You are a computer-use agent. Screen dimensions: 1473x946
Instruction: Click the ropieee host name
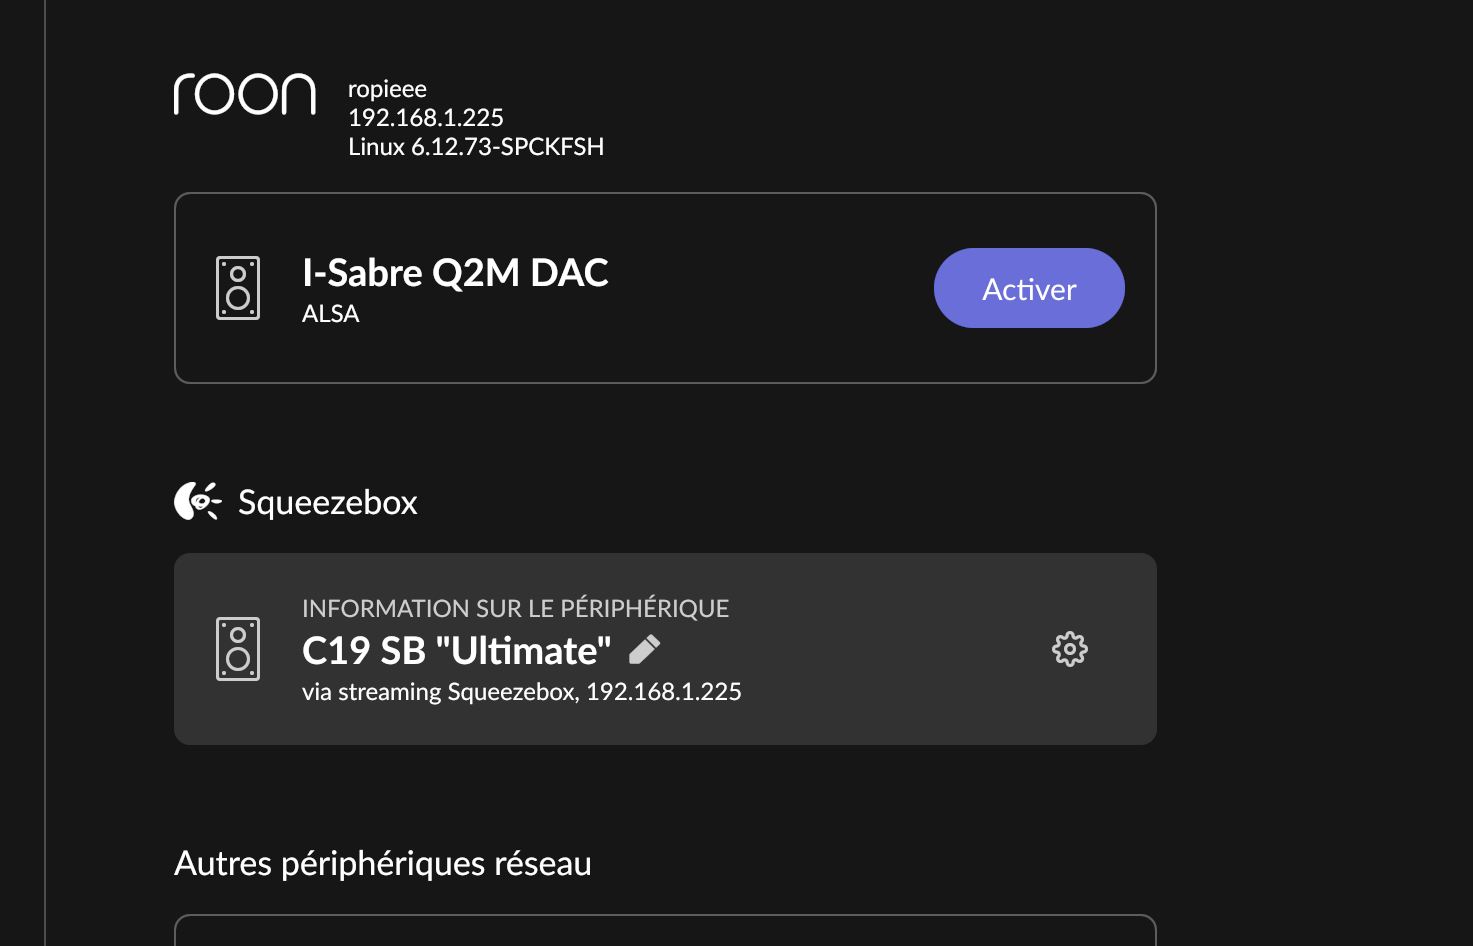point(387,89)
